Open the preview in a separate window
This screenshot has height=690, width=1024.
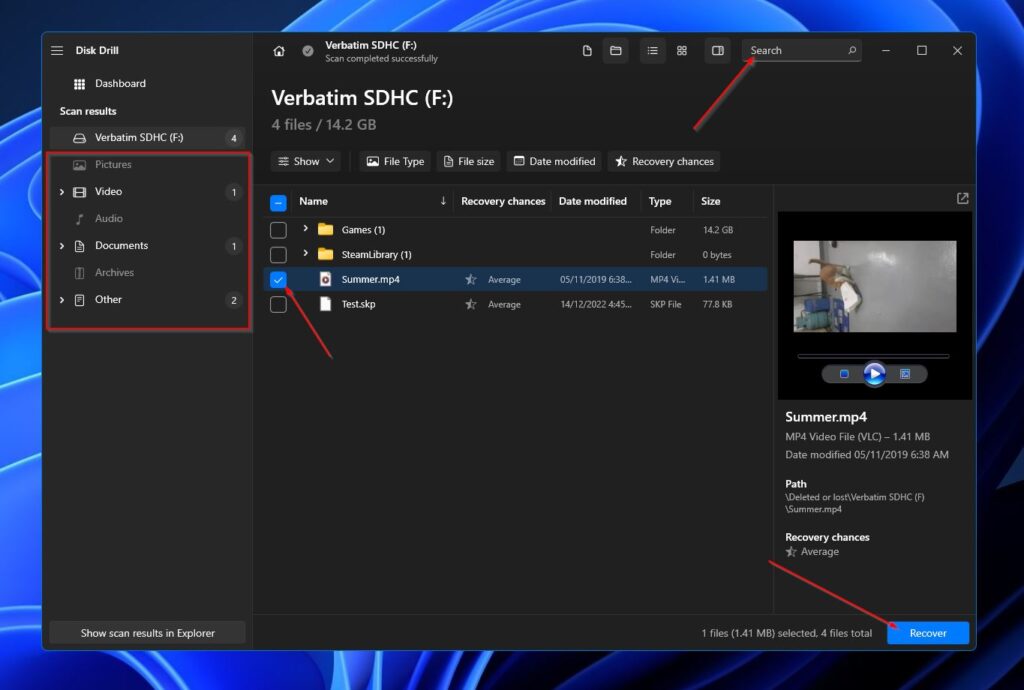click(x=961, y=198)
